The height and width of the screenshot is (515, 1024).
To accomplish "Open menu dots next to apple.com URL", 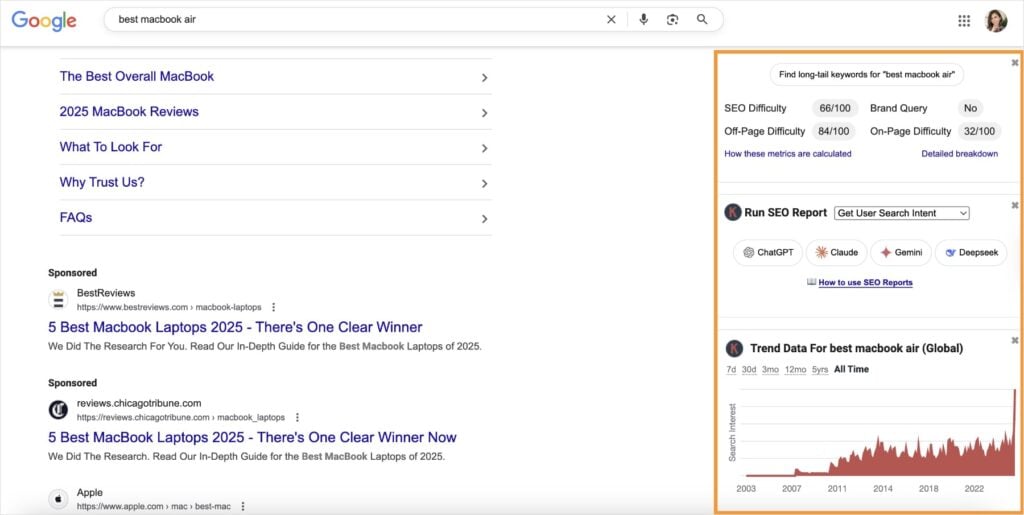I will point(243,507).
